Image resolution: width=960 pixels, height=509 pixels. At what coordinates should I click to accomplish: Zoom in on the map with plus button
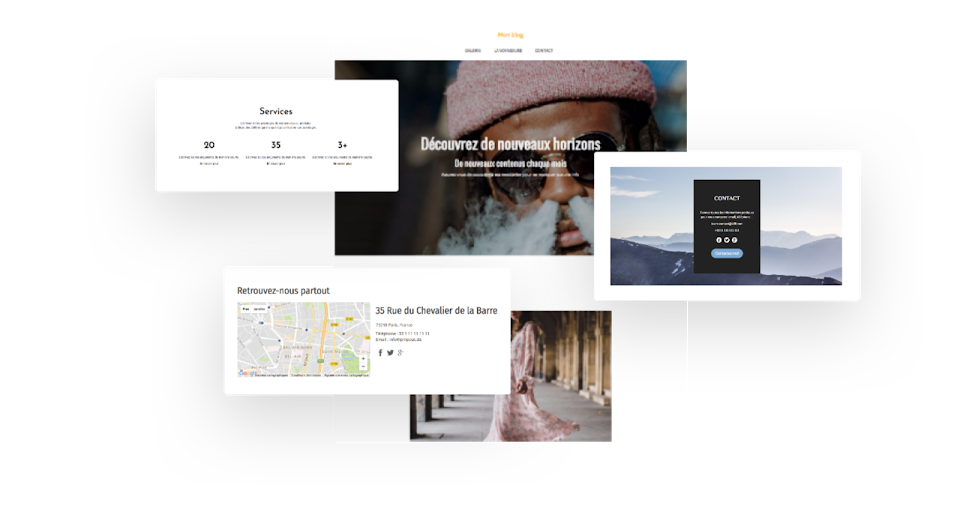(364, 359)
